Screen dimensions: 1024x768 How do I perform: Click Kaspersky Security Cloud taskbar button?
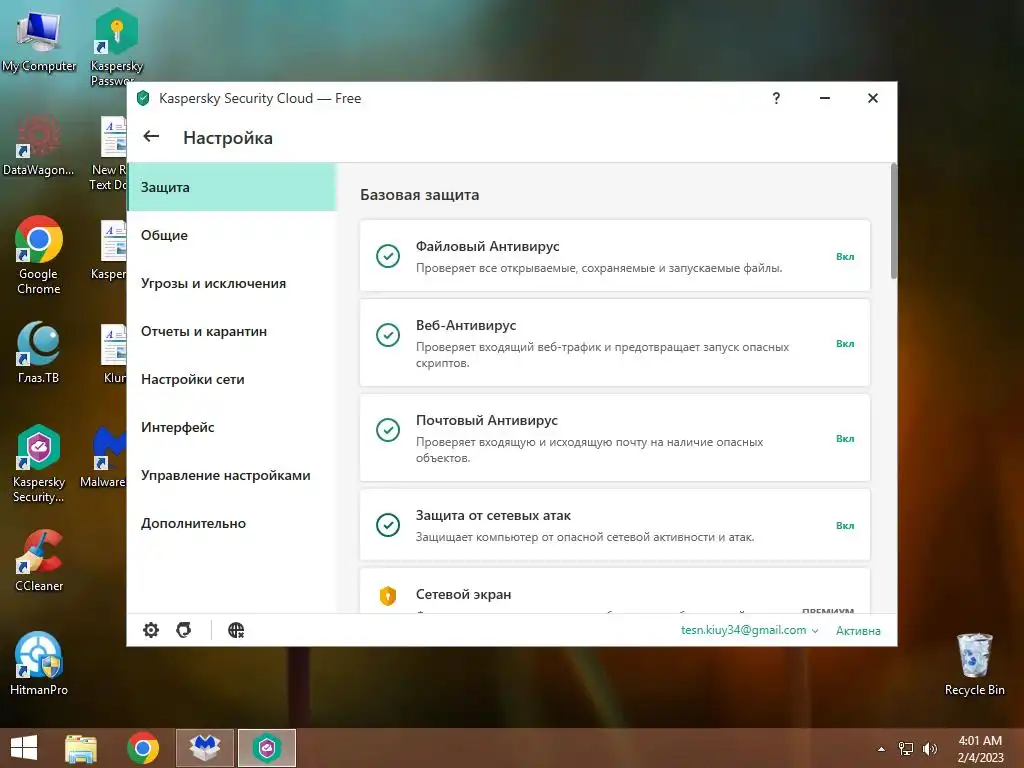266,748
